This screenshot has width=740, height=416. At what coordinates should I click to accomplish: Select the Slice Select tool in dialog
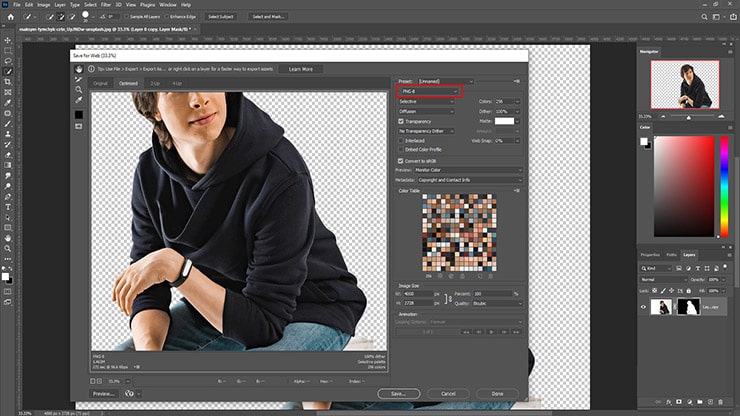tap(79, 79)
